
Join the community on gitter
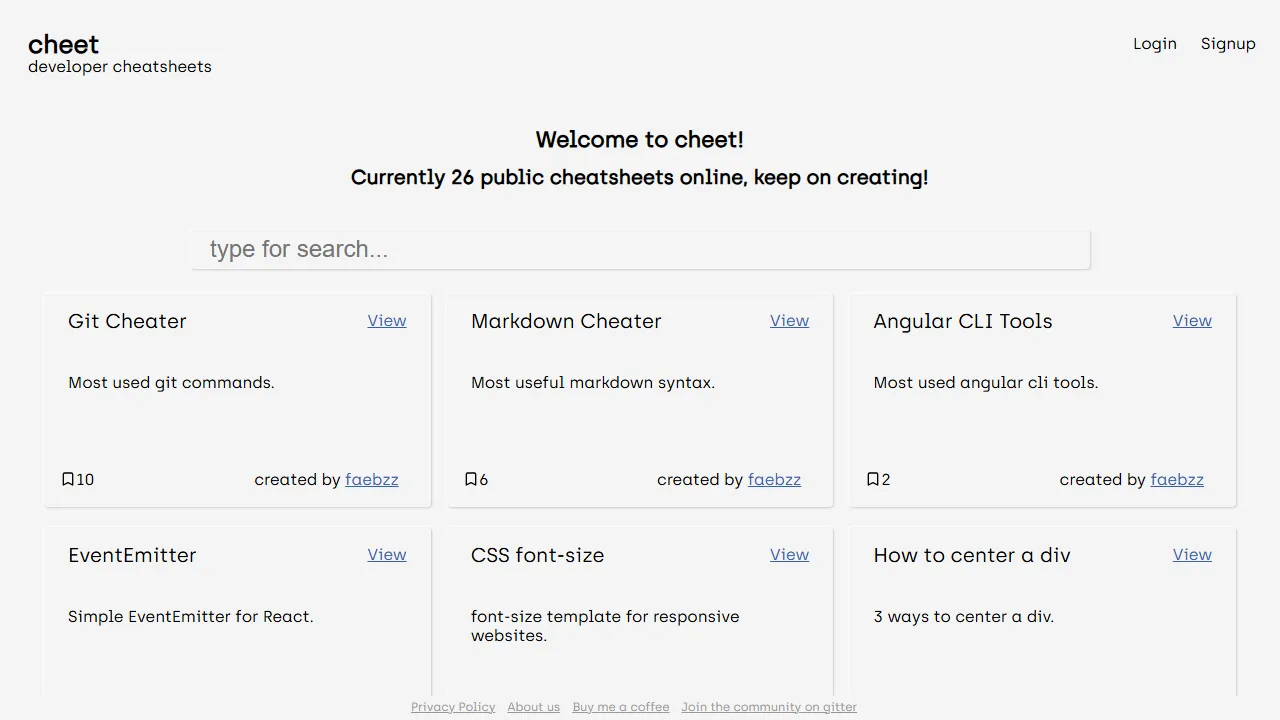click(x=768, y=706)
